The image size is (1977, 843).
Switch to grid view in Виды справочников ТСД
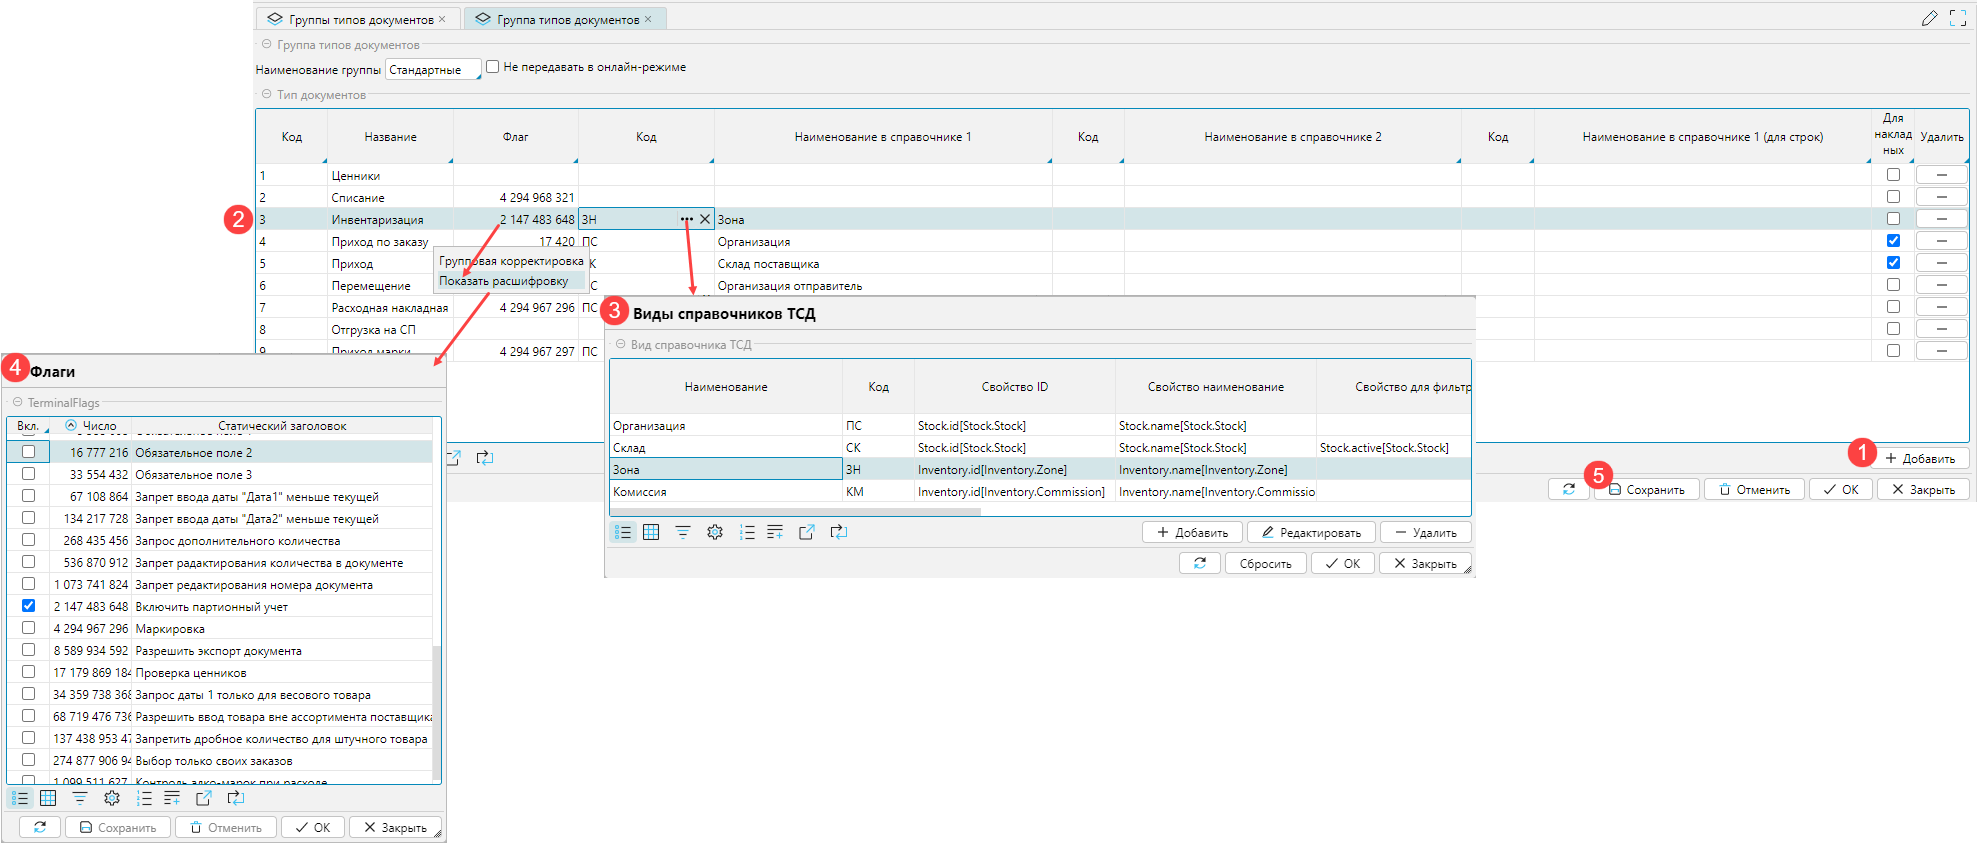click(651, 532)
